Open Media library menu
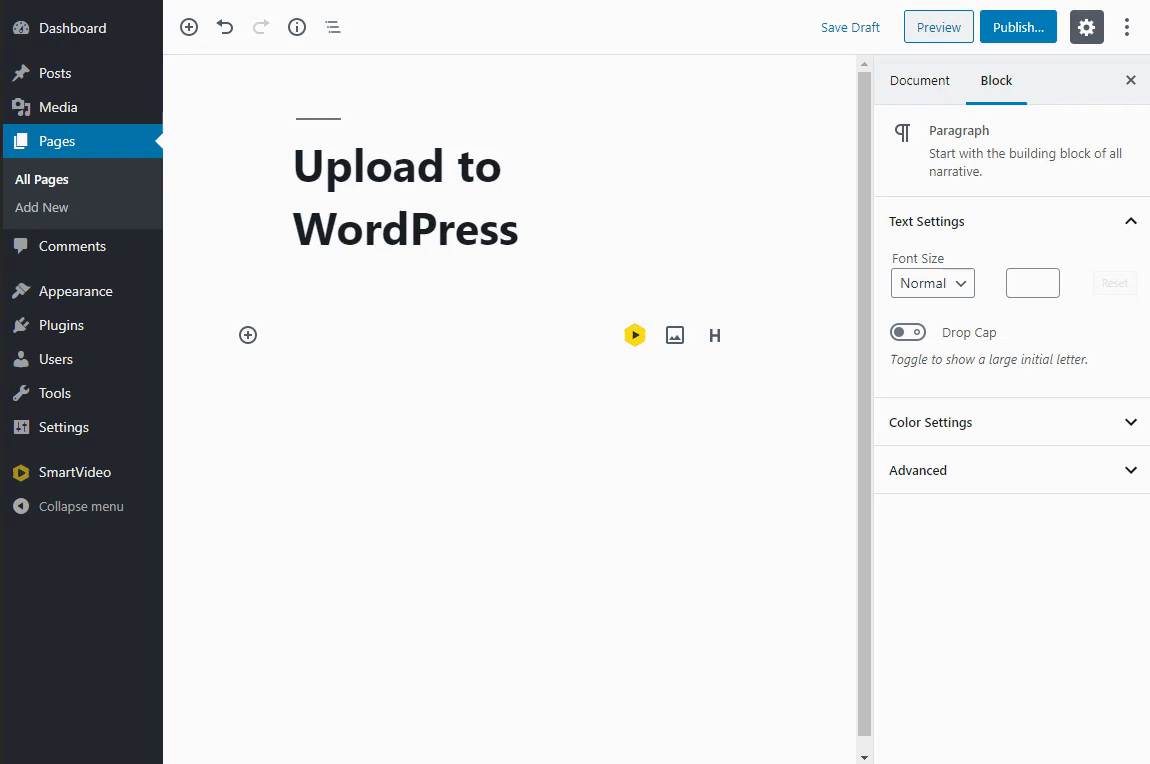Screen dimensions: 1150x764 coord(81,107)
